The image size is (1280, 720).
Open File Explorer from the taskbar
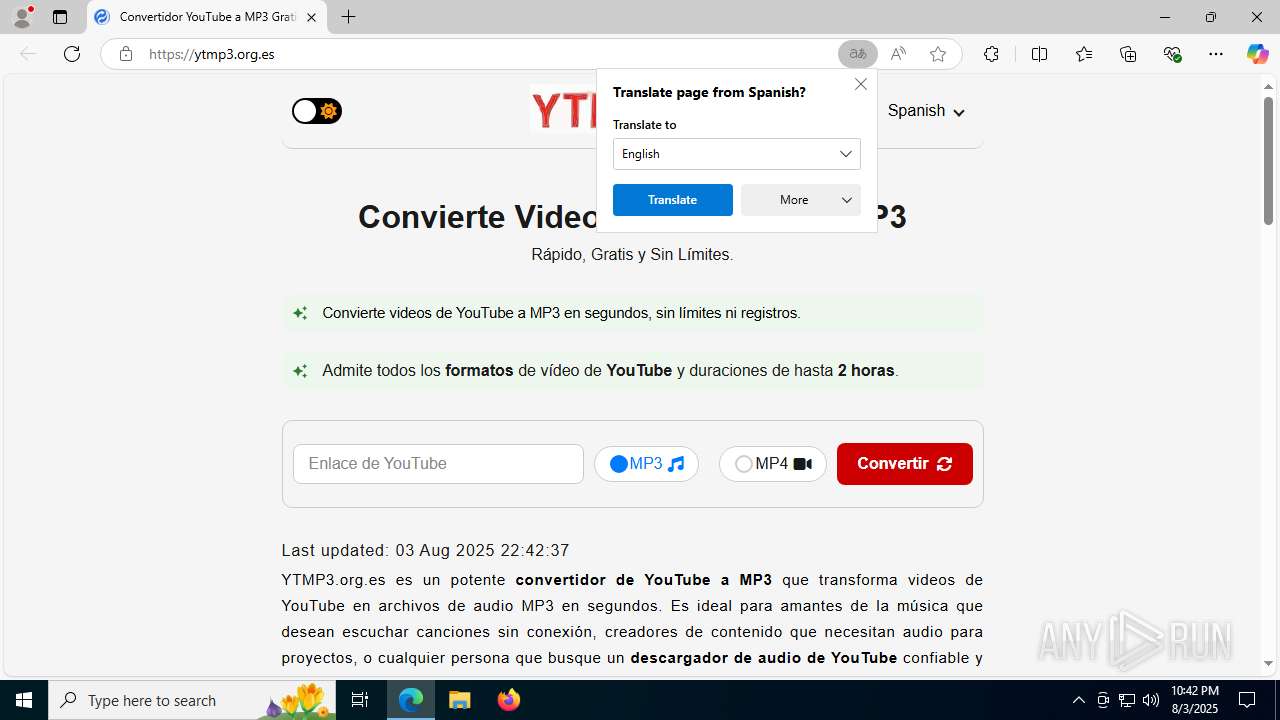point(459,700)
